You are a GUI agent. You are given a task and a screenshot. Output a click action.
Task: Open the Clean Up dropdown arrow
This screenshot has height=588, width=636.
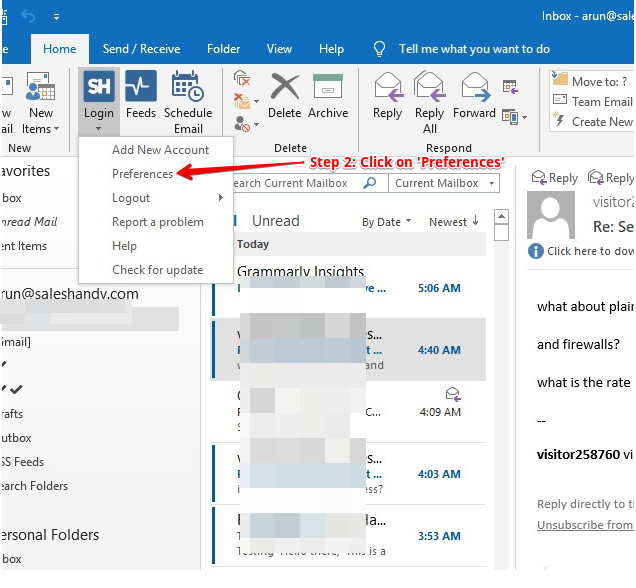[256, 101]
